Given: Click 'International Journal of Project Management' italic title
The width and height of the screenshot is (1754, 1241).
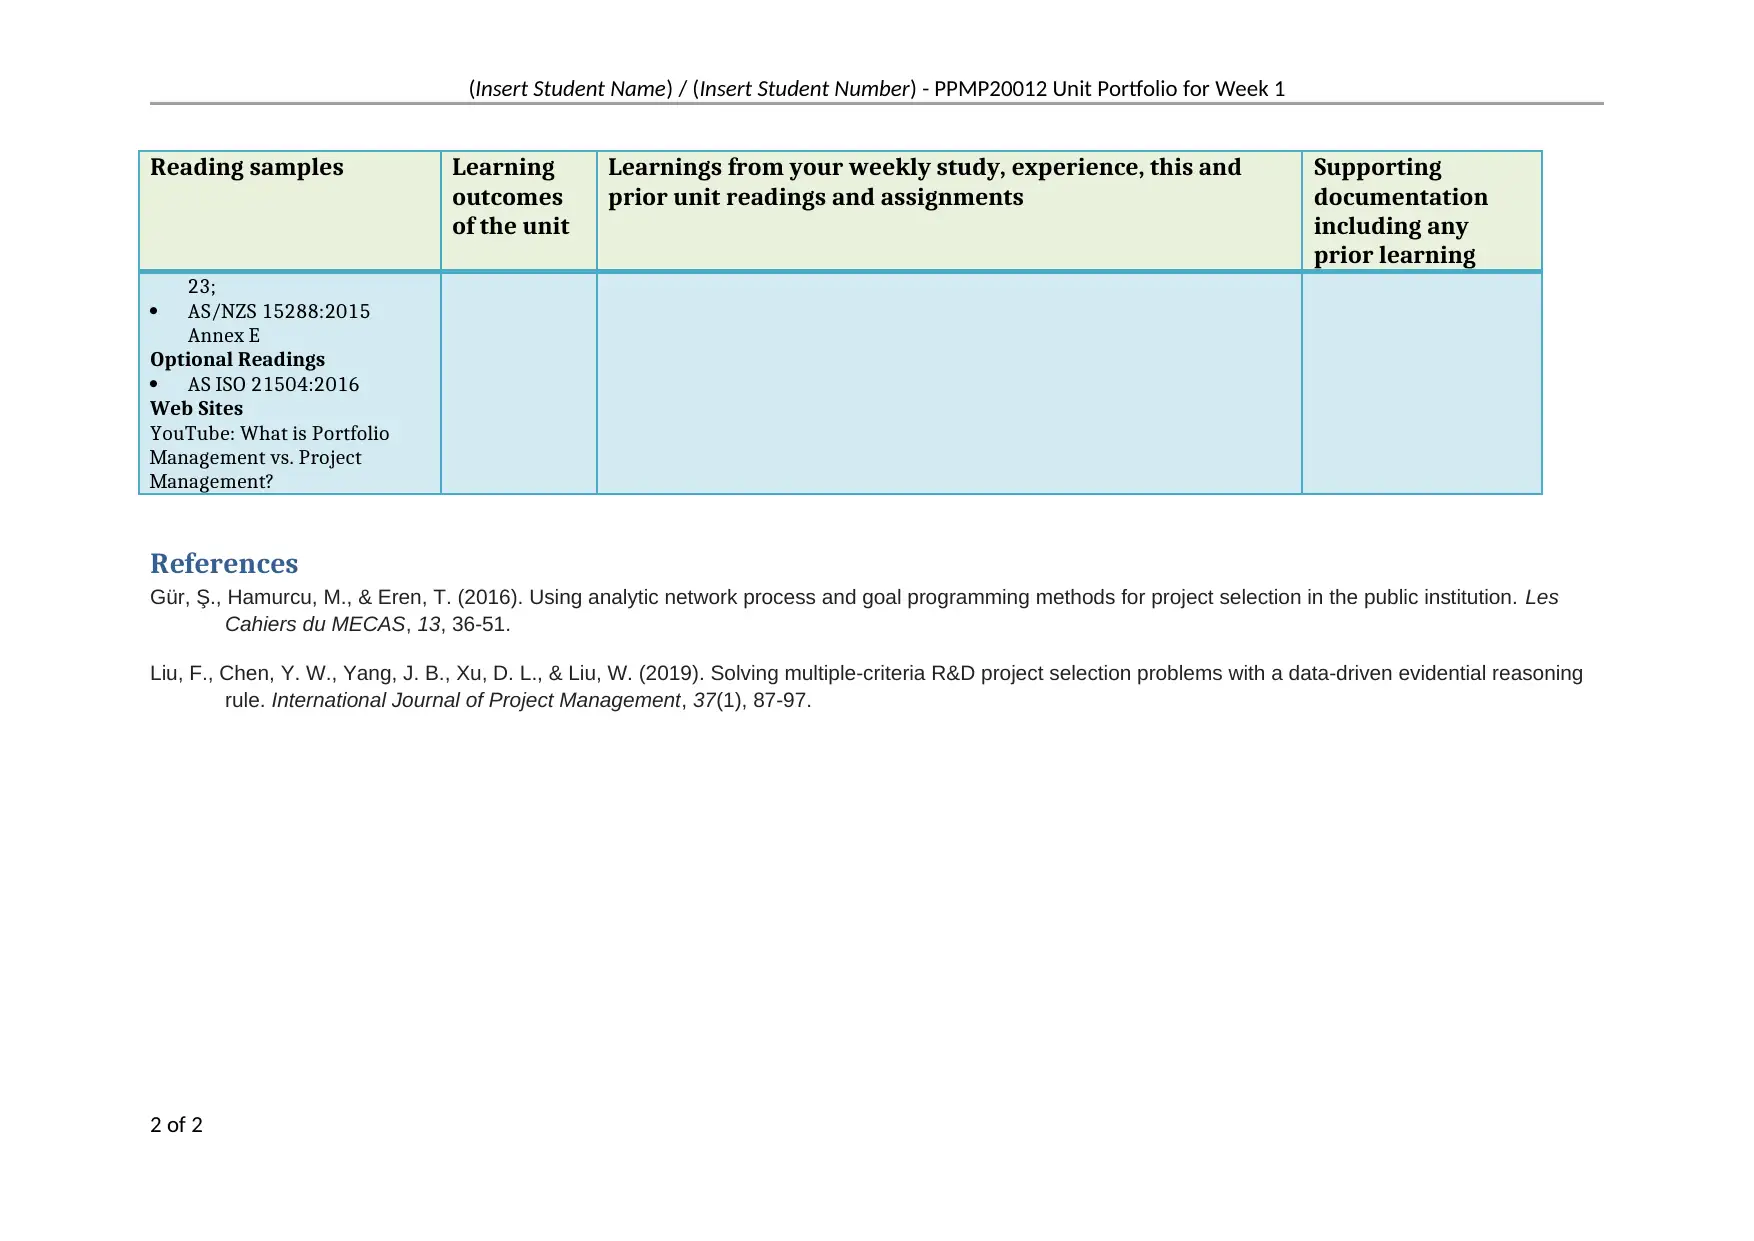Looking at the screenshot, I should (476, 700).
